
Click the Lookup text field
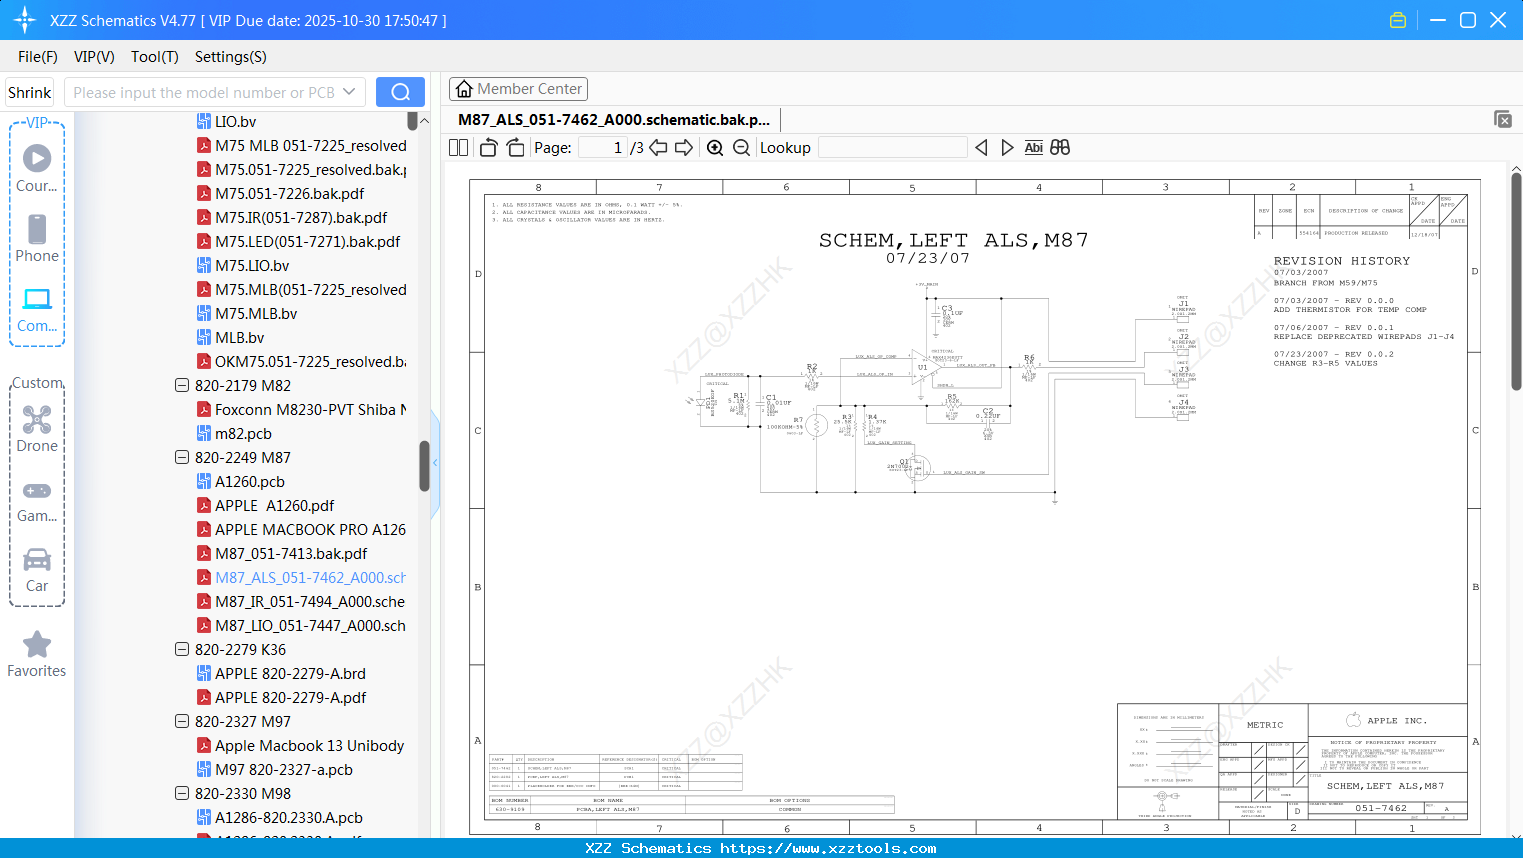click(892, 148)
